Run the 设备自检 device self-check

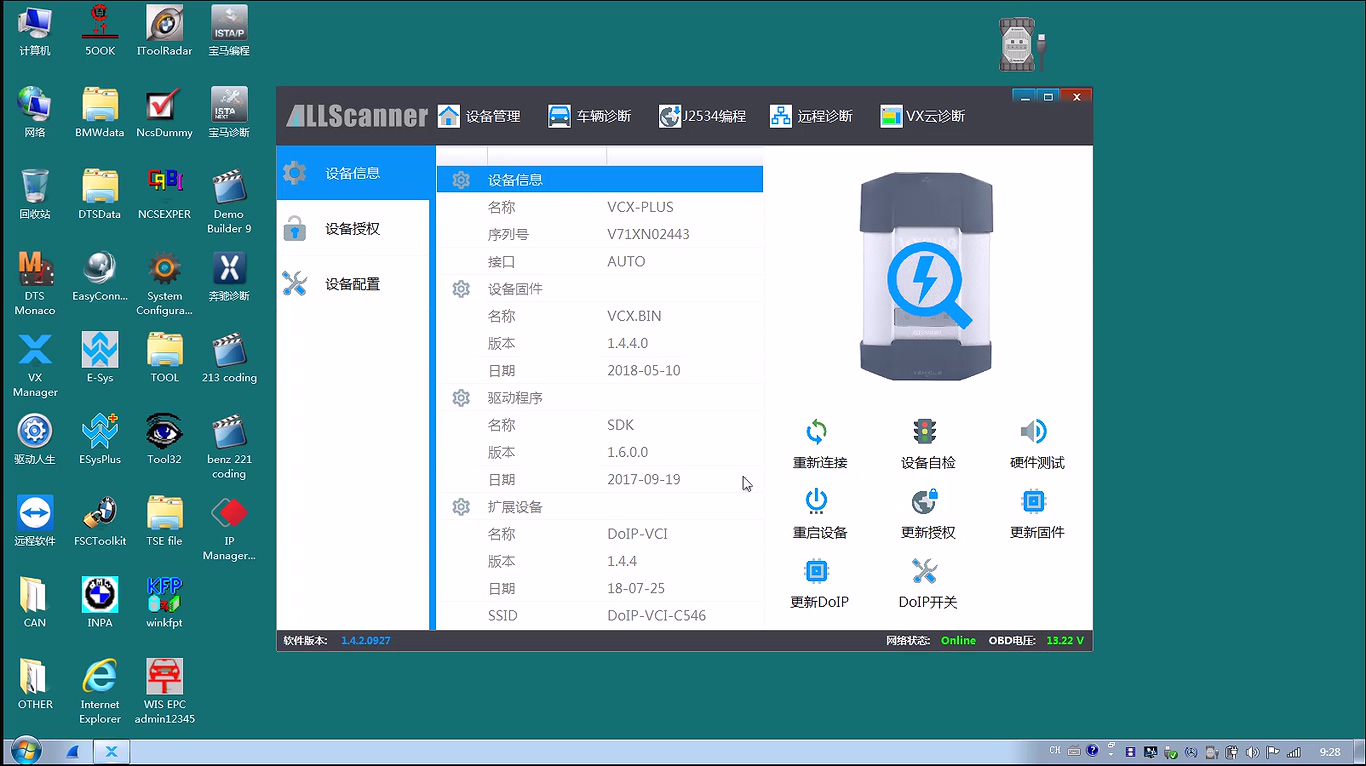[926, 433]
